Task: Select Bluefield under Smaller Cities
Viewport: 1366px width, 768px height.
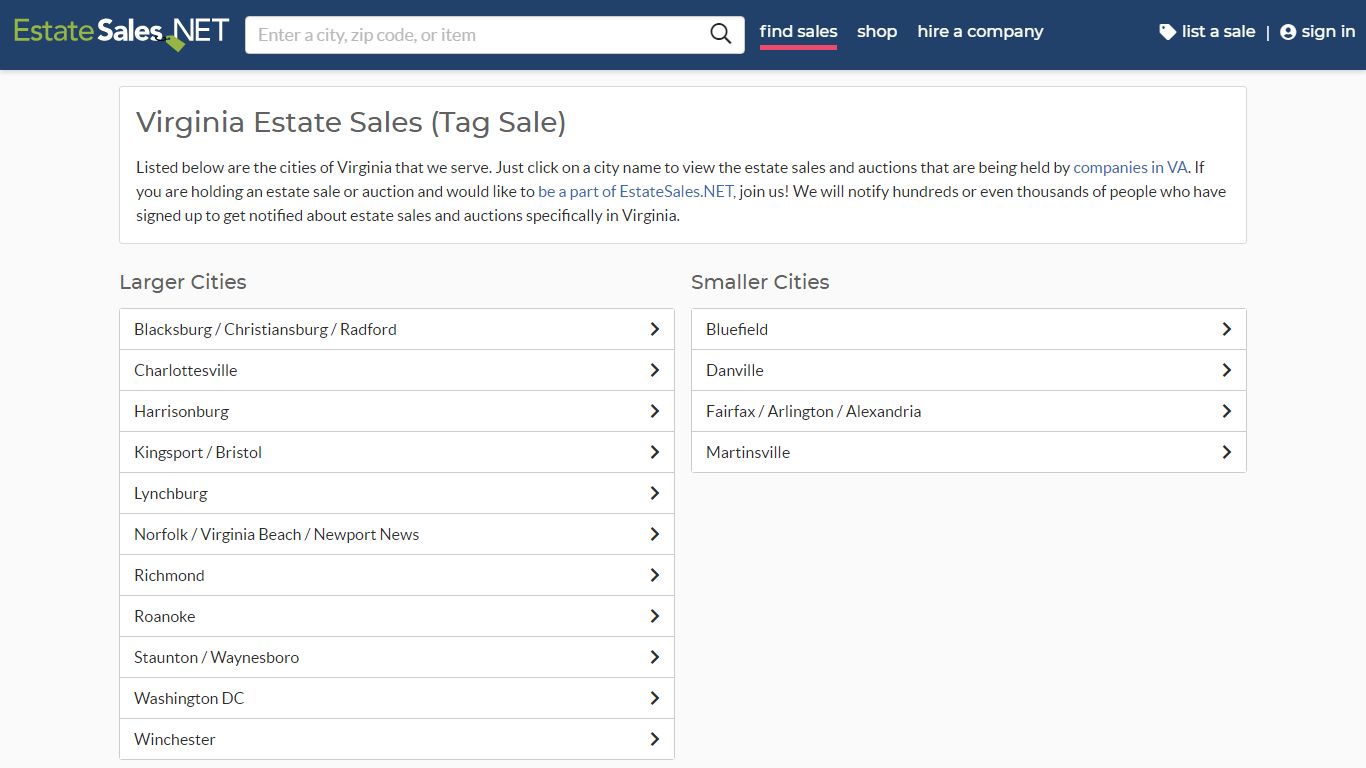Action: tap(969, 329)
